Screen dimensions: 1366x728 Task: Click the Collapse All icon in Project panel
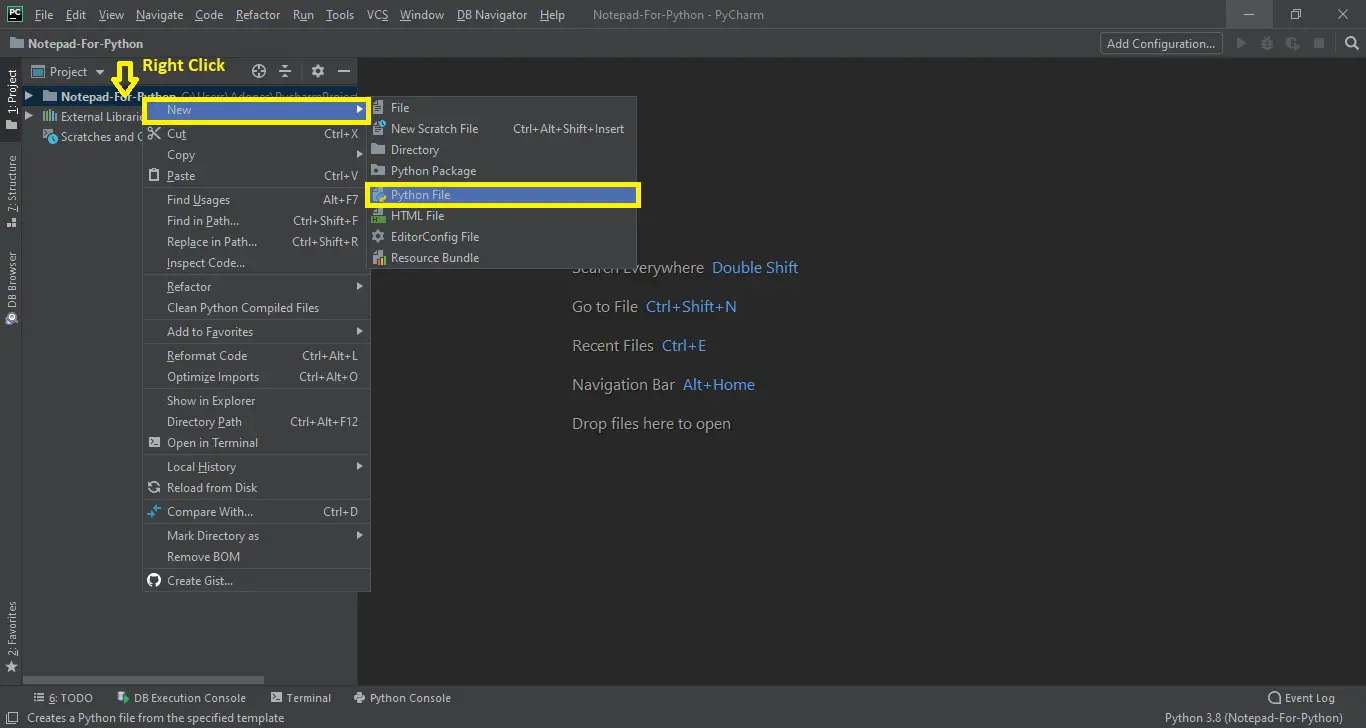click(284, 71)
